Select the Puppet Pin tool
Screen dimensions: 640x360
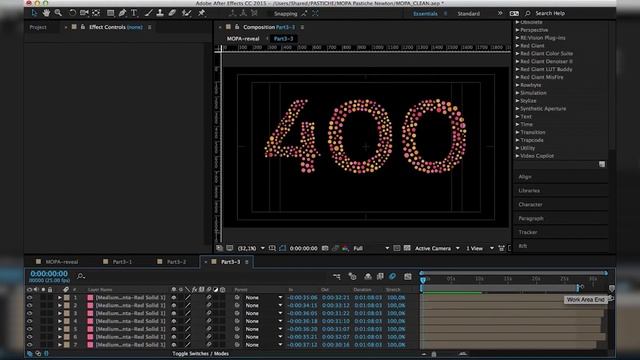202,13
